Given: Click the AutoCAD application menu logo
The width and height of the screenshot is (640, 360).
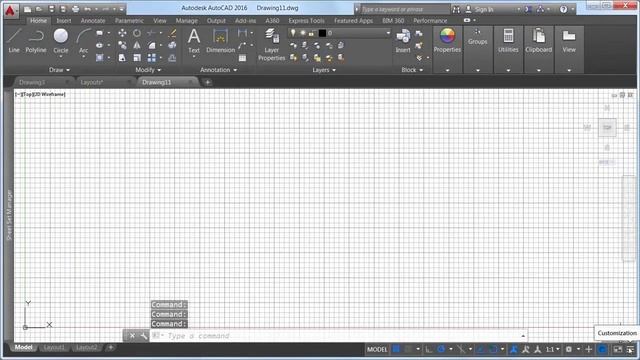Looking at the screenshot, I should tap(10, 11).
